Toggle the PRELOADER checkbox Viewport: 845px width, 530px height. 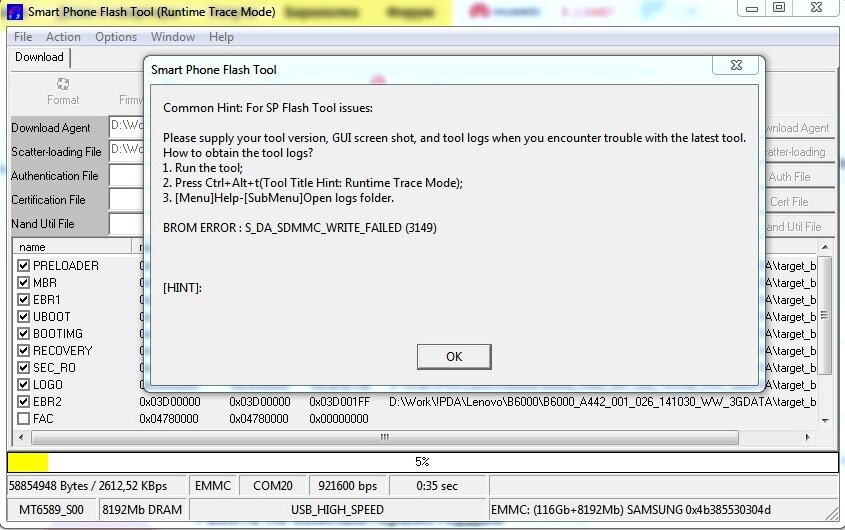(23, 265)
